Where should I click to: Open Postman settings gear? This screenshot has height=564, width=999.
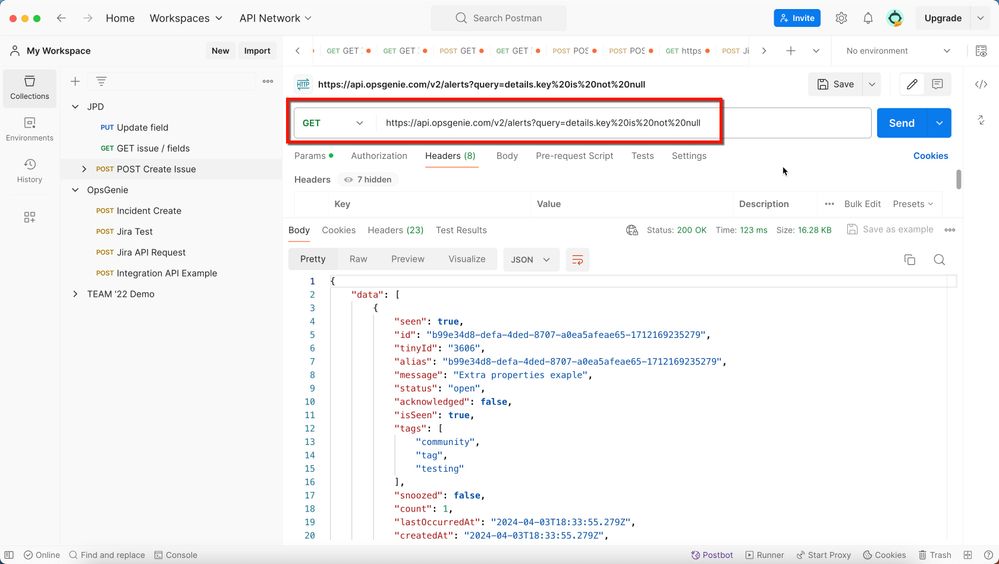[841, 18]
